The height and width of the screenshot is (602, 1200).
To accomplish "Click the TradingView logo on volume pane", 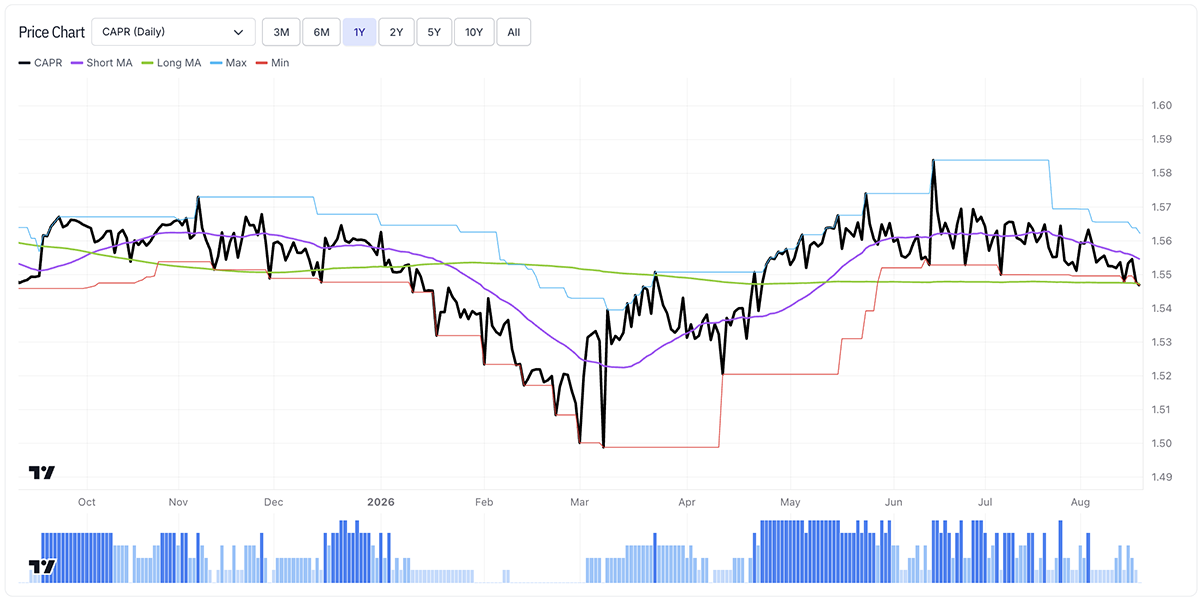I will (x=42, y=567).
